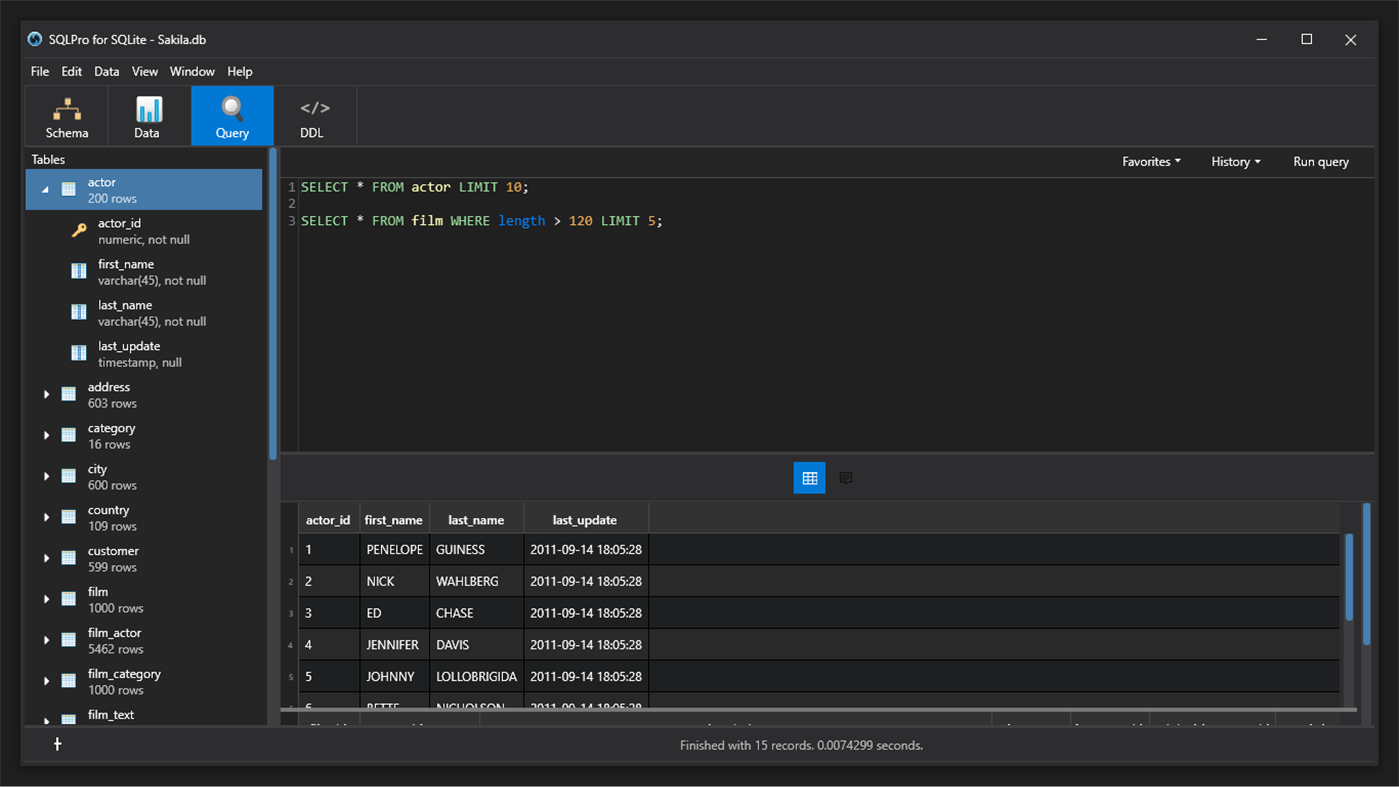Open the Window menu

coord(192,72)
